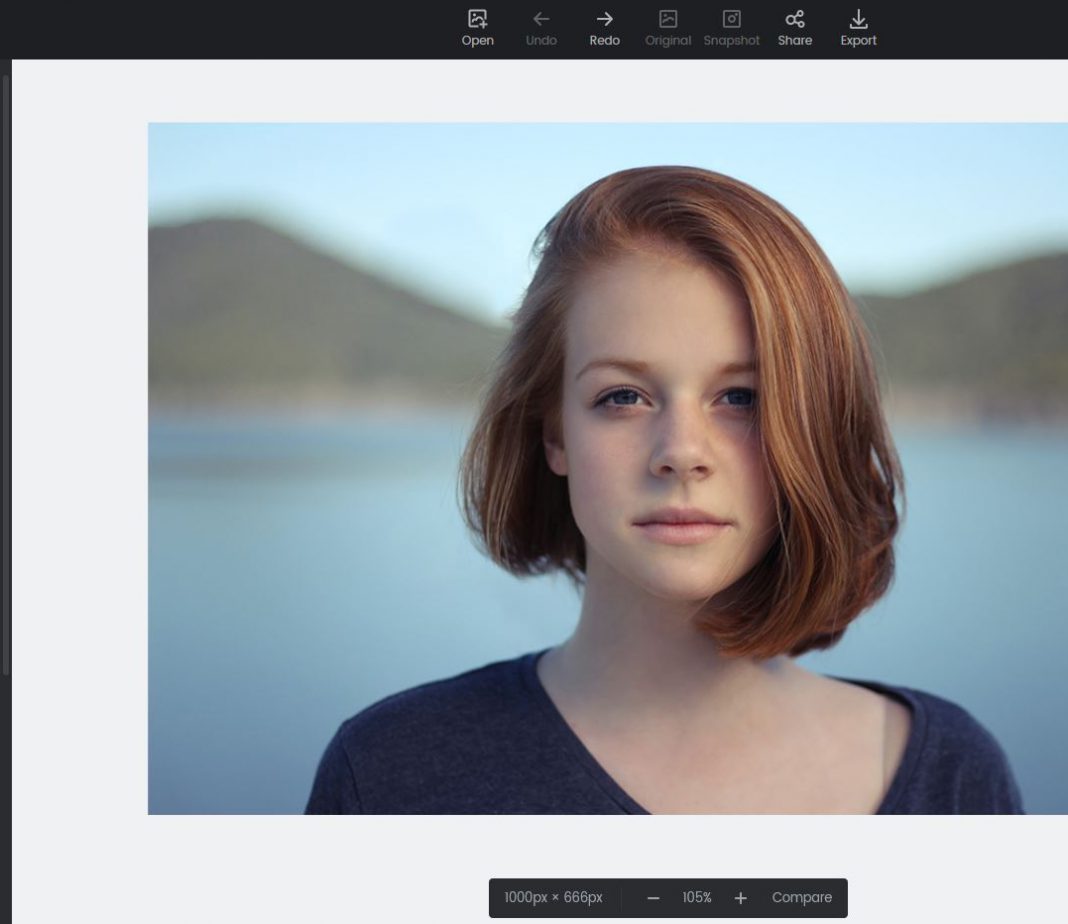Image resolution: width=1068 pixels, height=924 pixels.
Task: Zoom in with the plus icon
Action: click(x=740, y=898)
